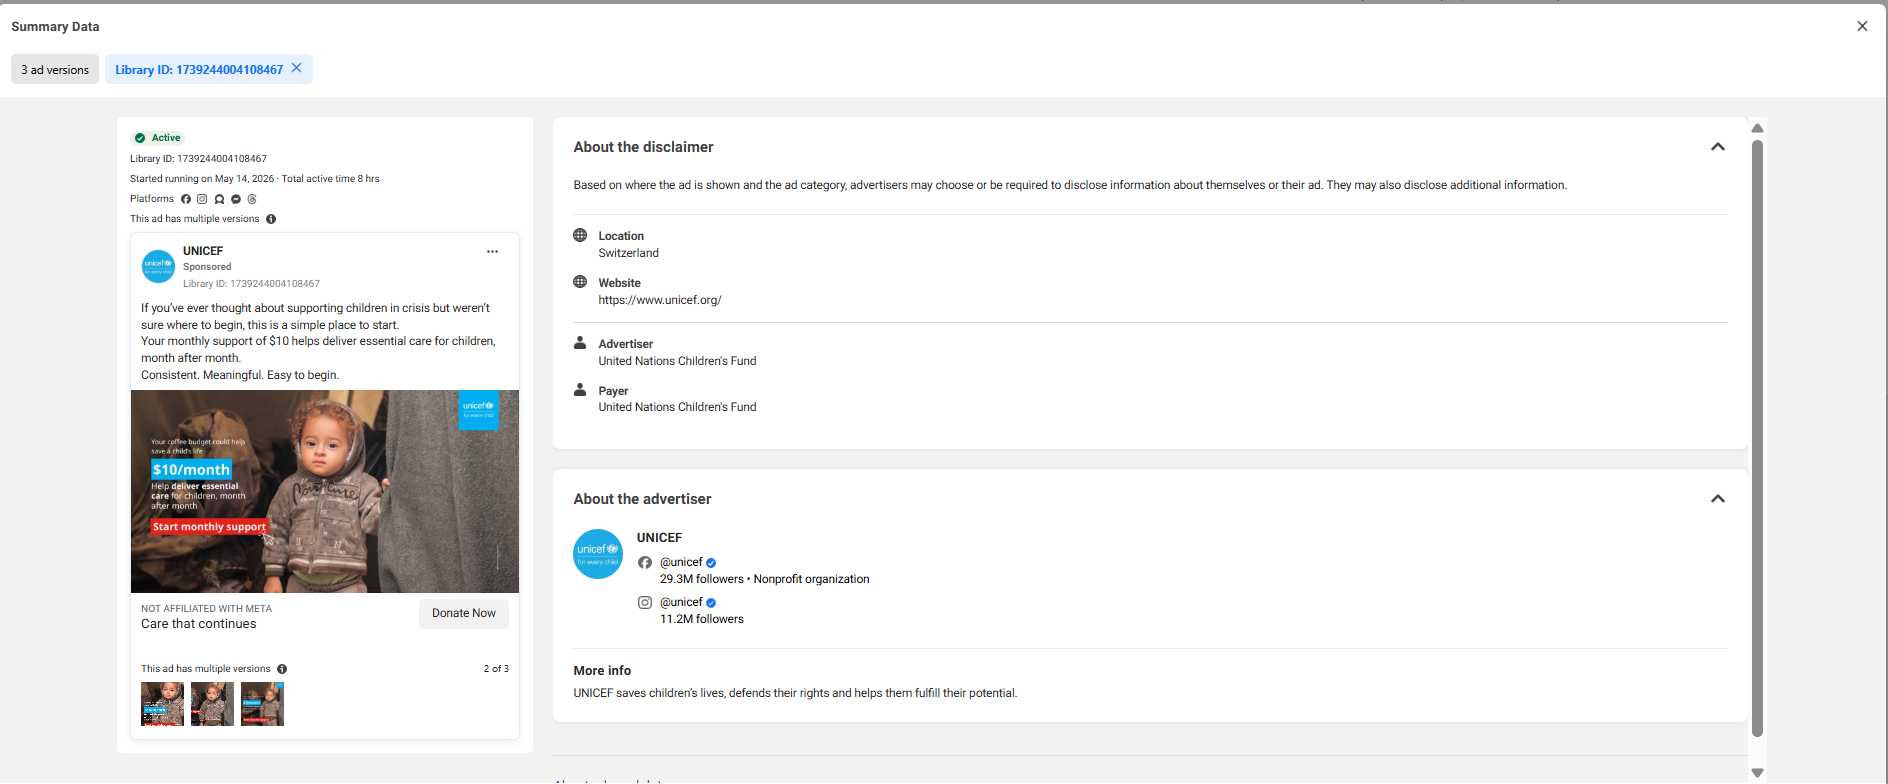Image resolution: width=1888 pixels, height=784 pixels.
Task: Click the "More info" heading
Action: click(x=602, y=671)
